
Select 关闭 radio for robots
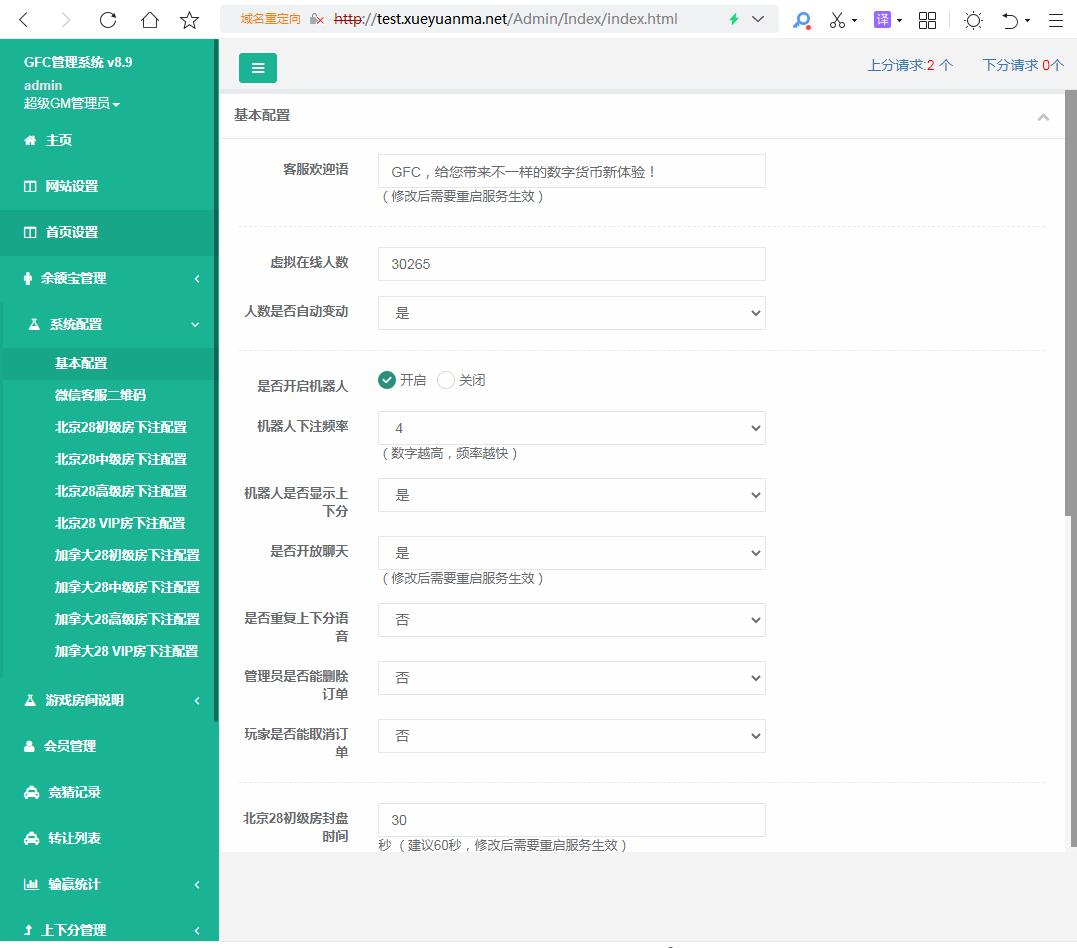pos(446,380)
